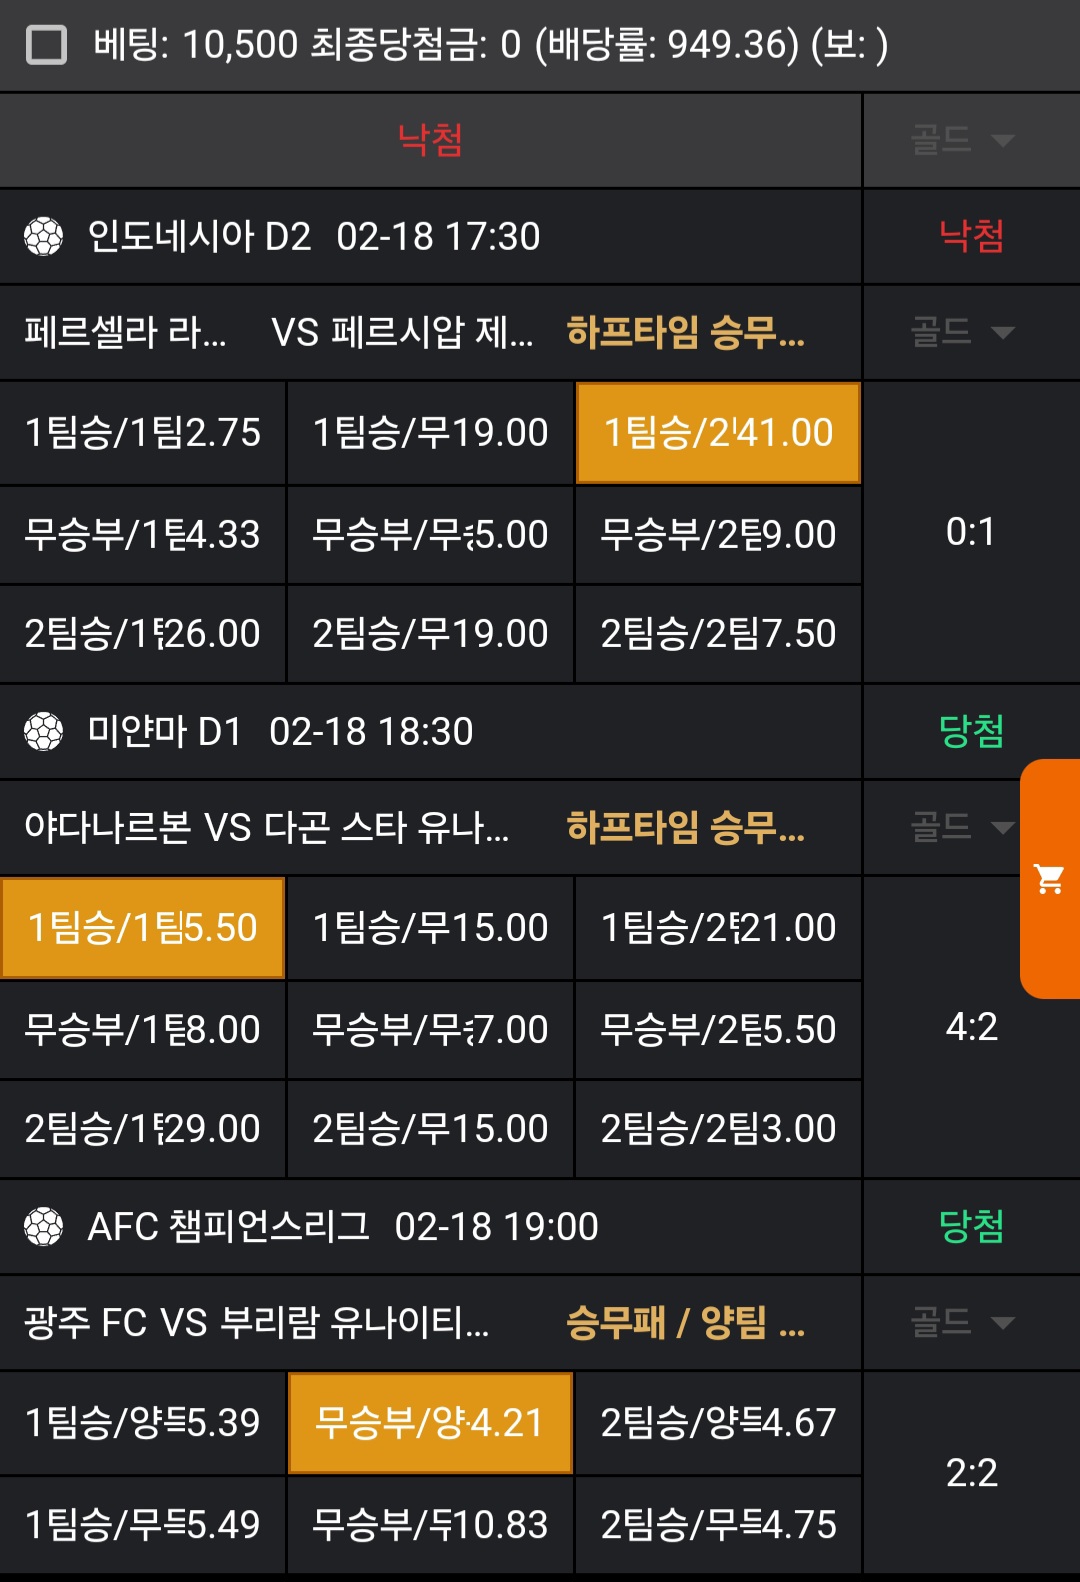Select highlighted 1팀승/1팀 5.50 odds cell
The width and height of the screenshot is (1080, 1582).
pyautogui.click(x=143, y=928)
